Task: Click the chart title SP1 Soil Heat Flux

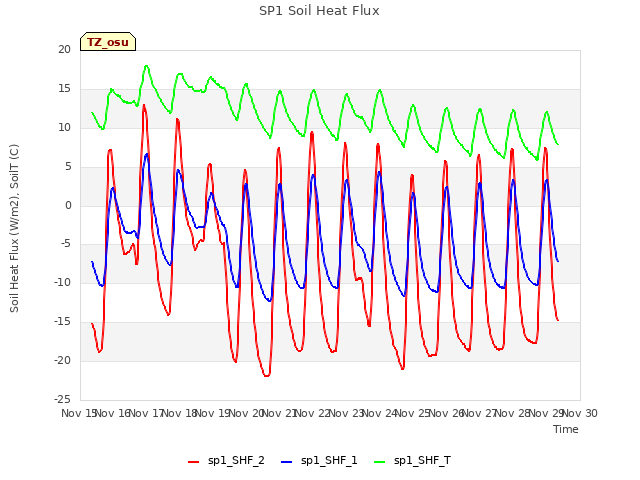Action: click(x=319, y=11)
